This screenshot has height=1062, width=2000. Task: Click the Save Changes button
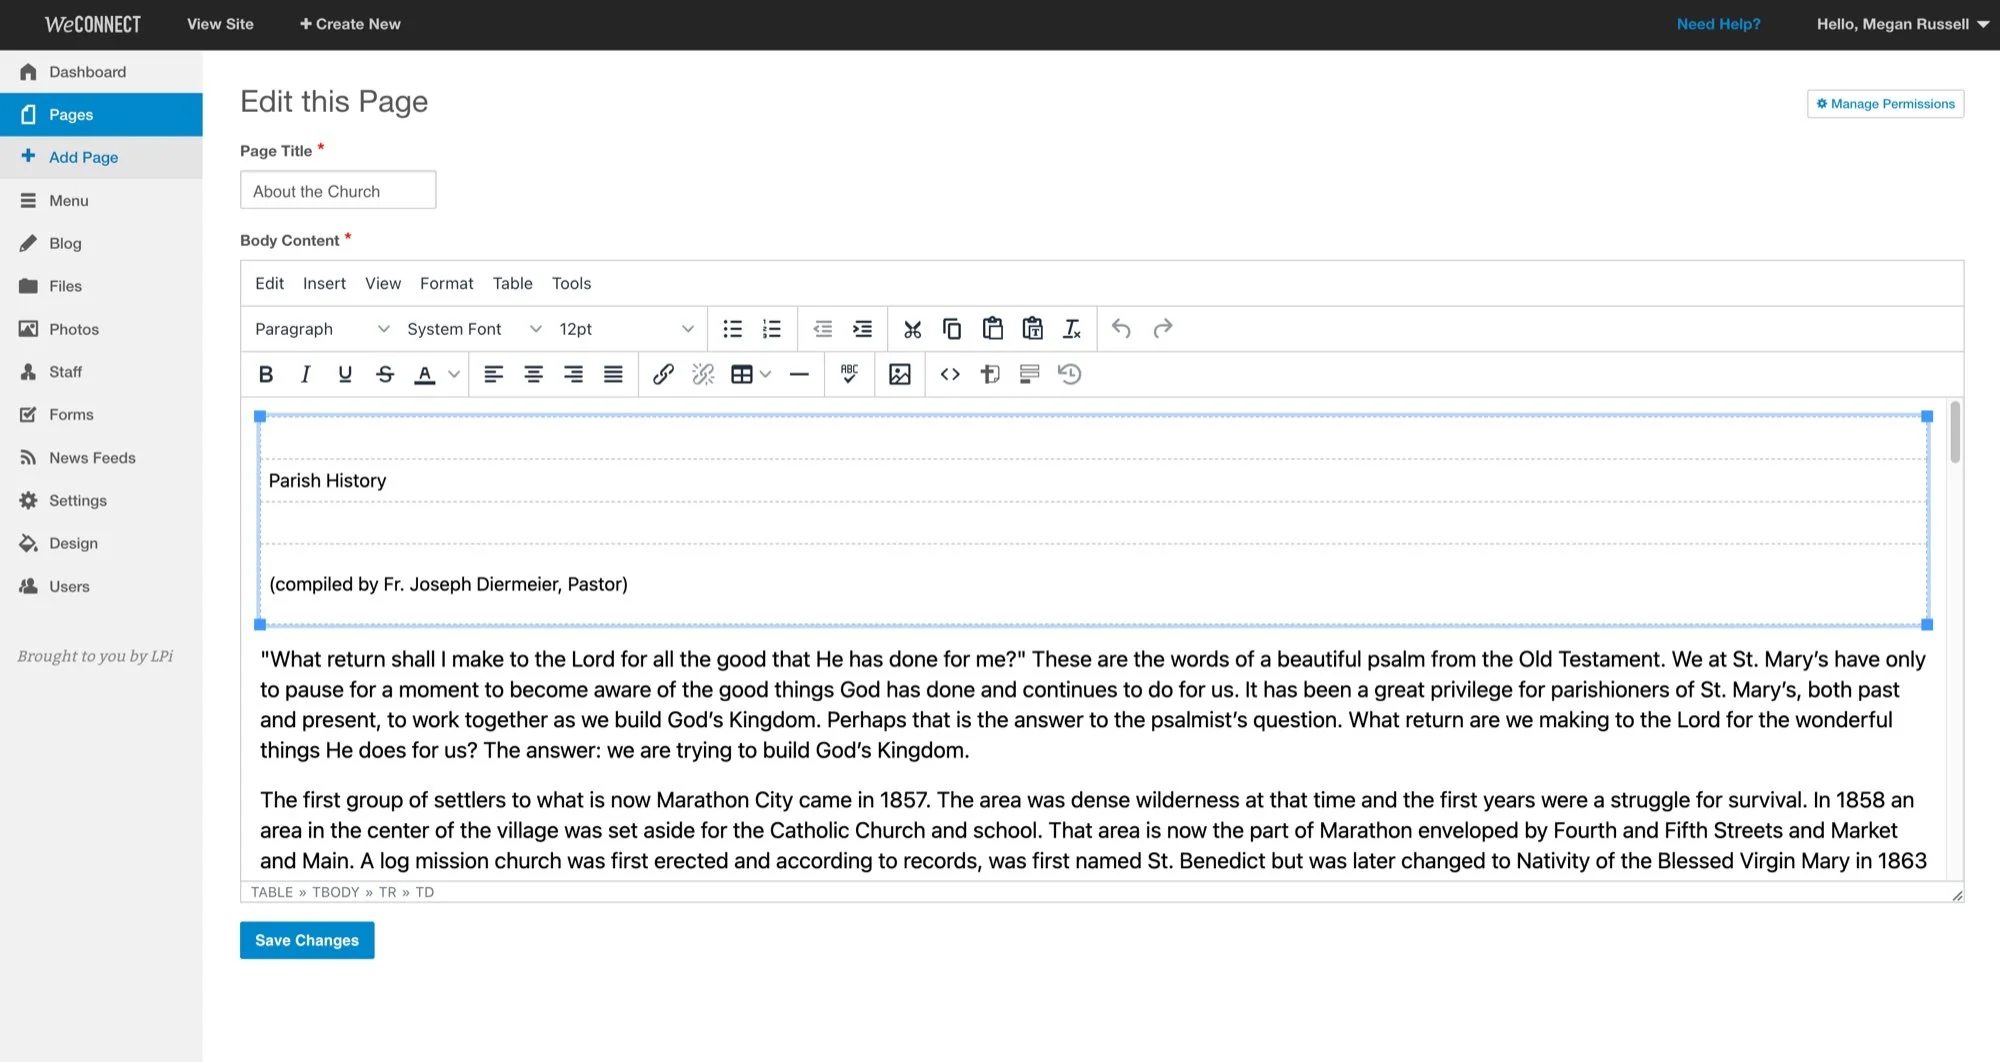pyautogui.click(x=307, y=940)
